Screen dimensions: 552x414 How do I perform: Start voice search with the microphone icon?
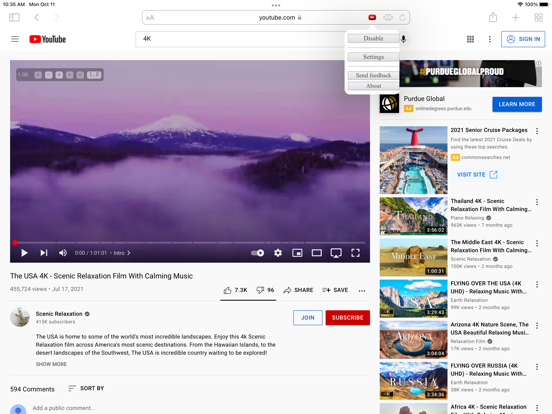point(403,39)
